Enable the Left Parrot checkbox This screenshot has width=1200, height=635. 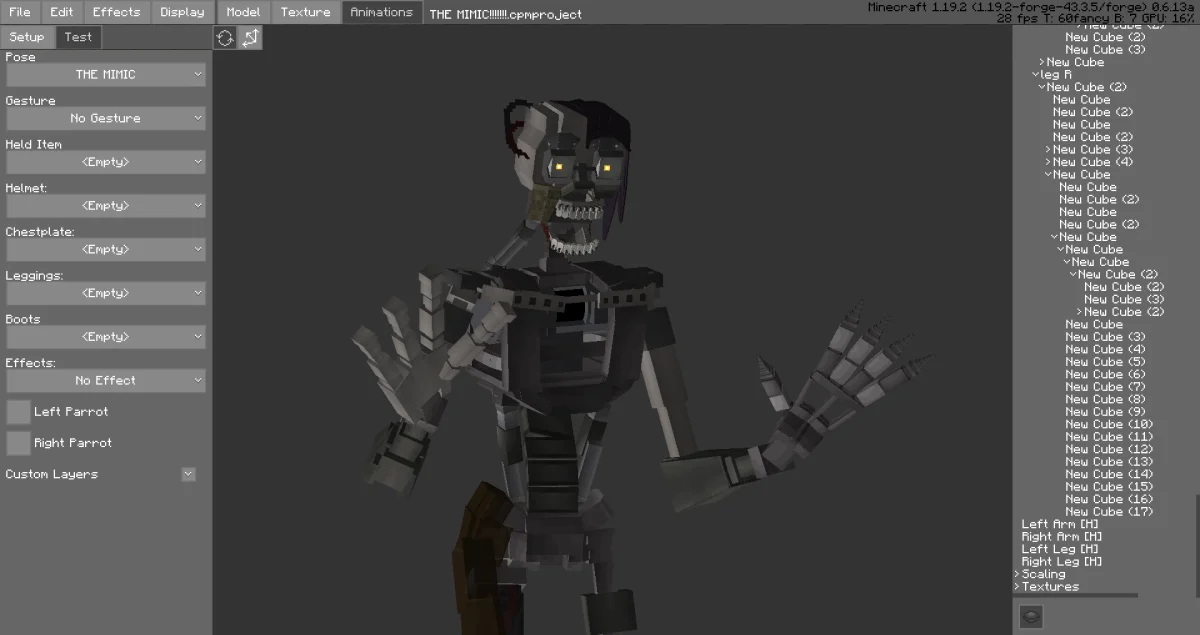(x=18, y=412)
